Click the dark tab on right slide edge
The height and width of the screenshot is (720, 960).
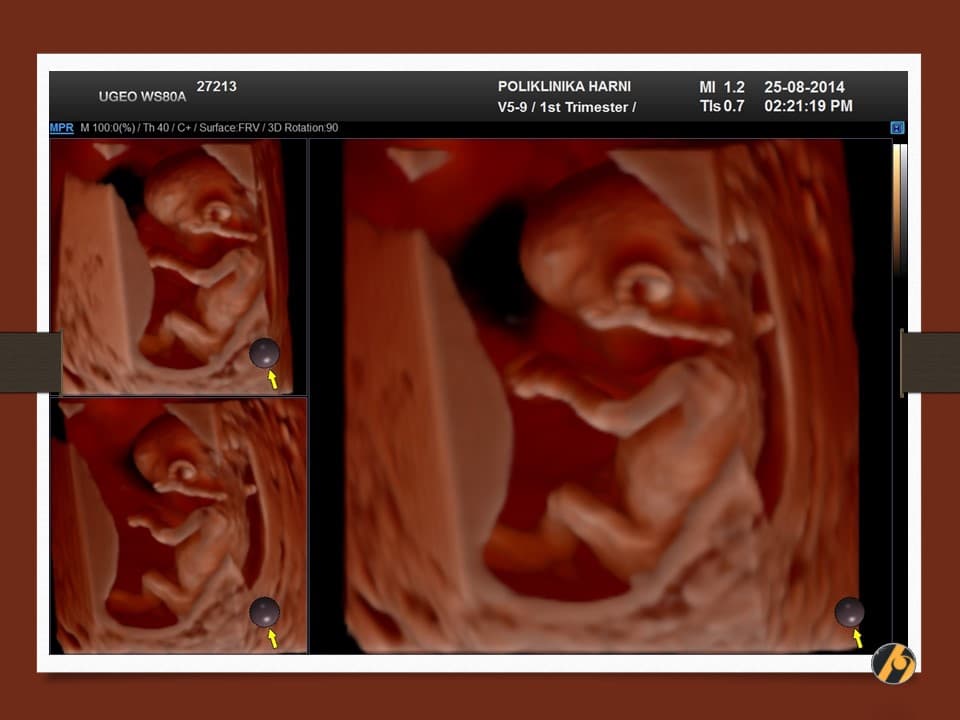coord(930,362)
